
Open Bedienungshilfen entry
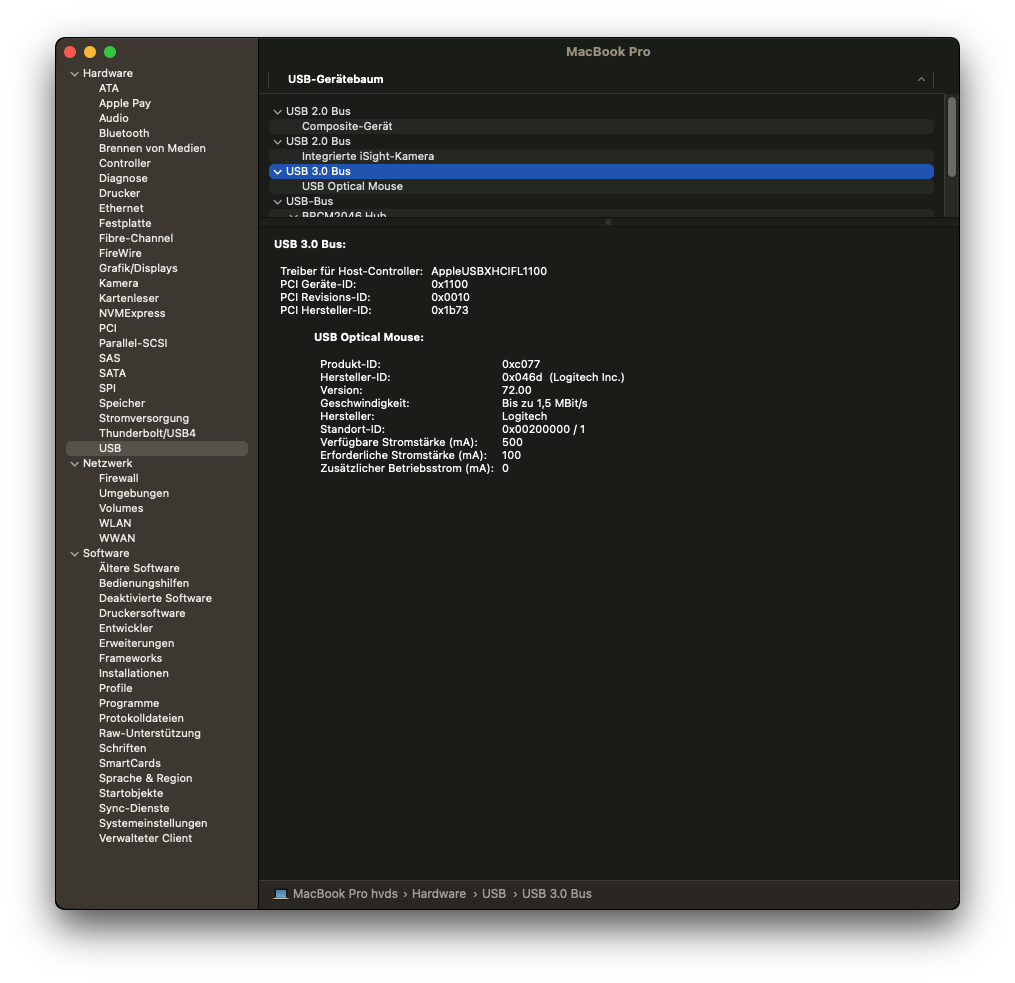coord(144,583)
